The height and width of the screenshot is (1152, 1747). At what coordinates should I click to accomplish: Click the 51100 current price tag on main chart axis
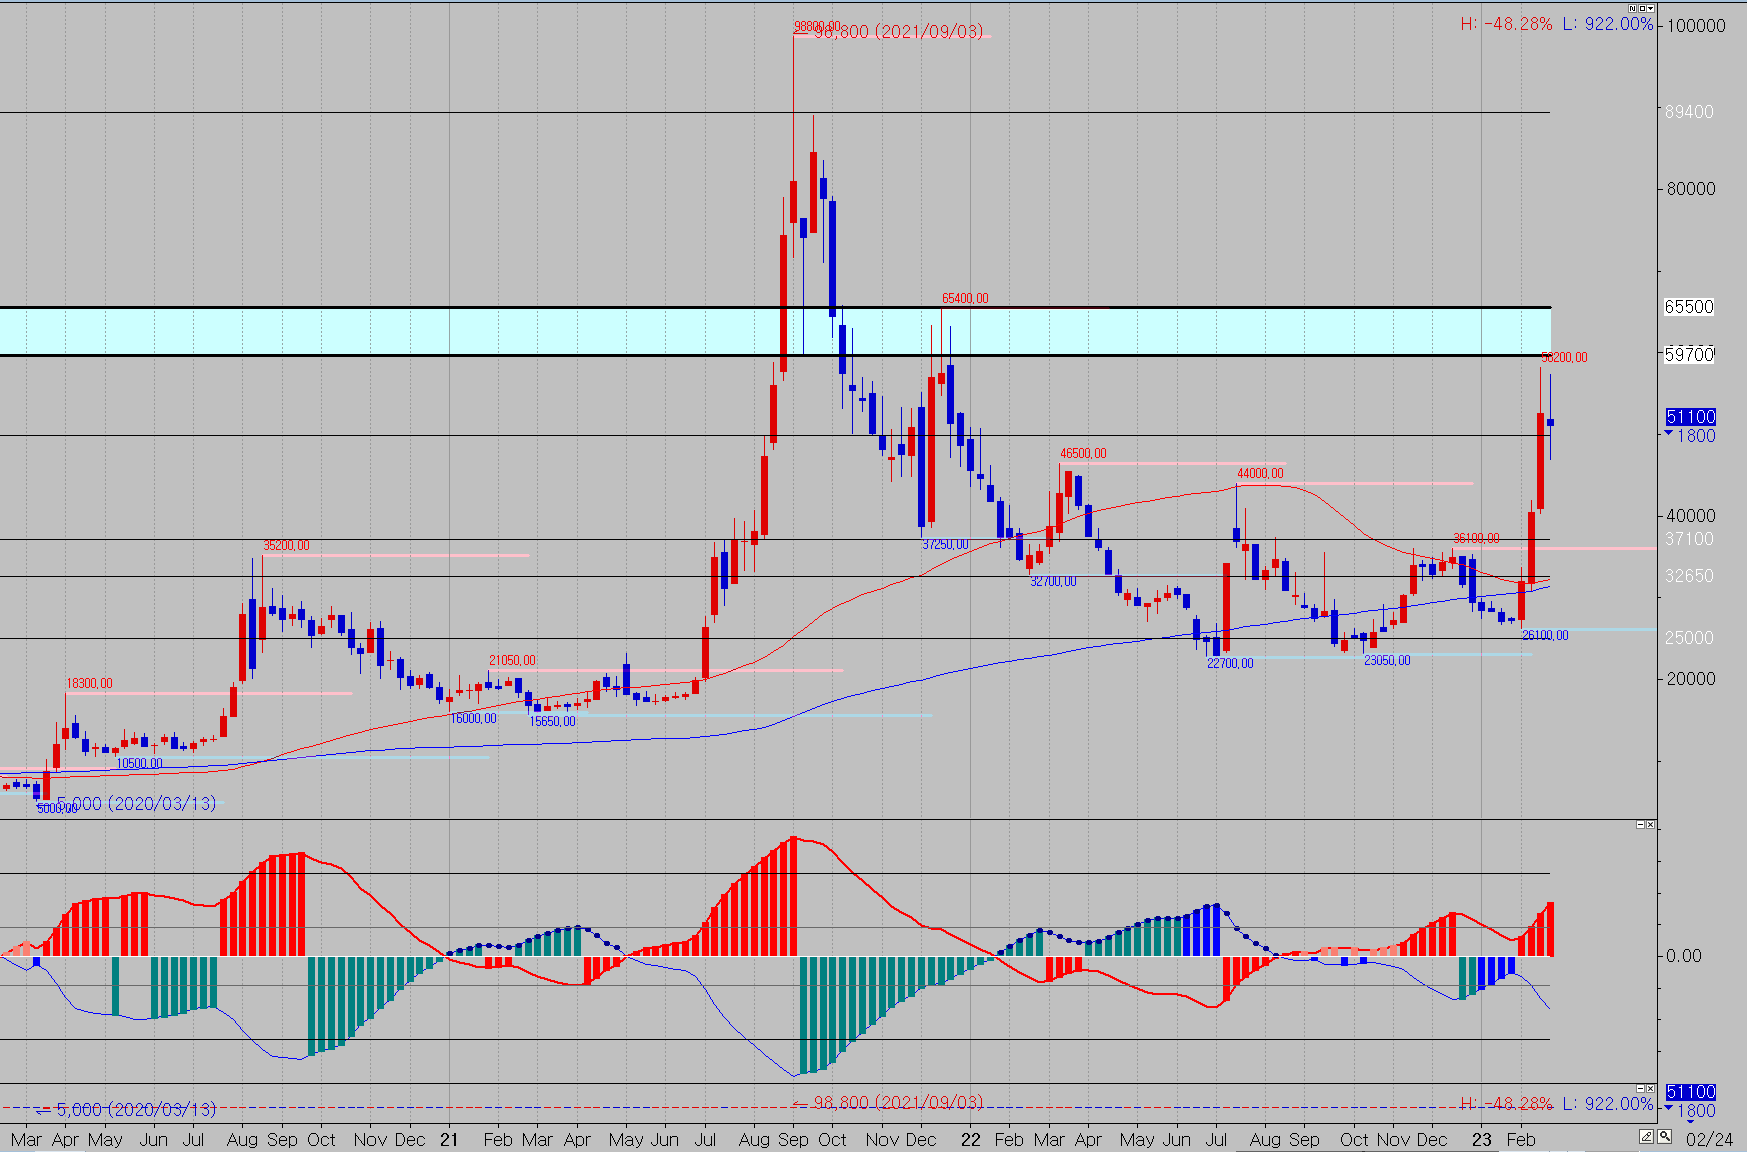tap(1690, 417)
